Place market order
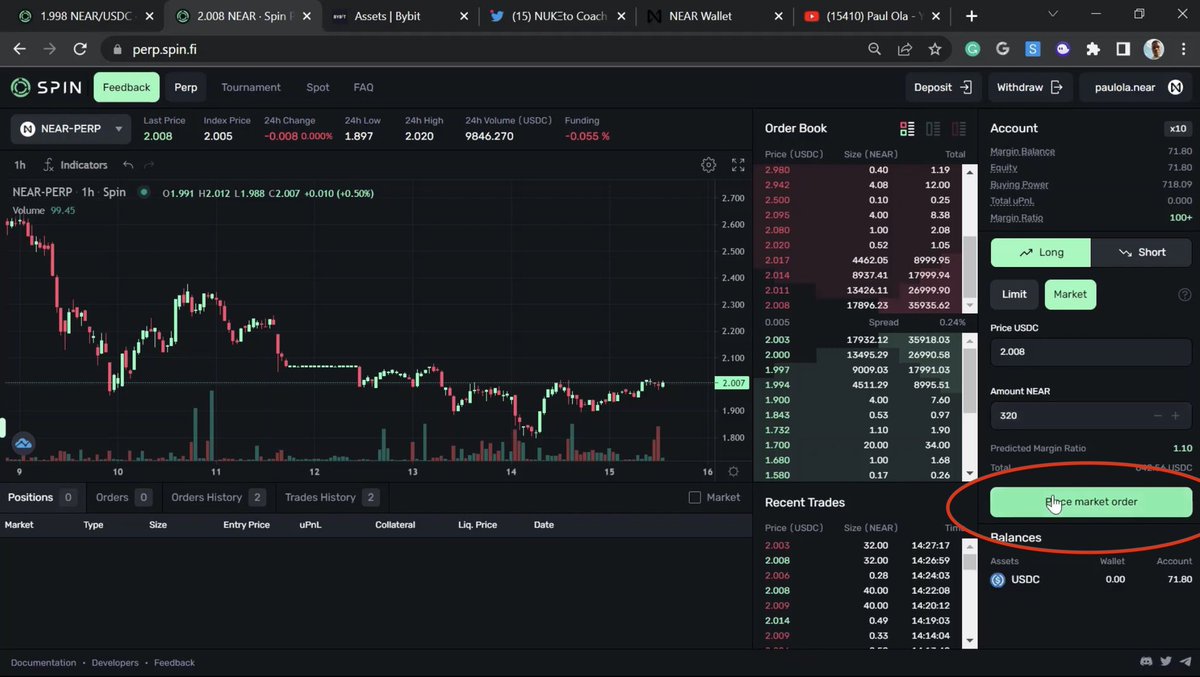 1091,502
